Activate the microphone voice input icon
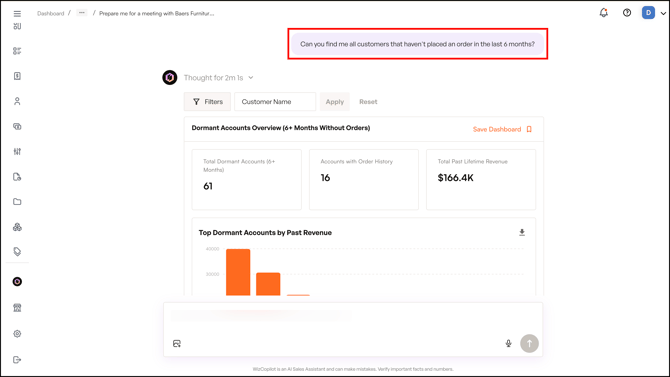 click(508, 343)
